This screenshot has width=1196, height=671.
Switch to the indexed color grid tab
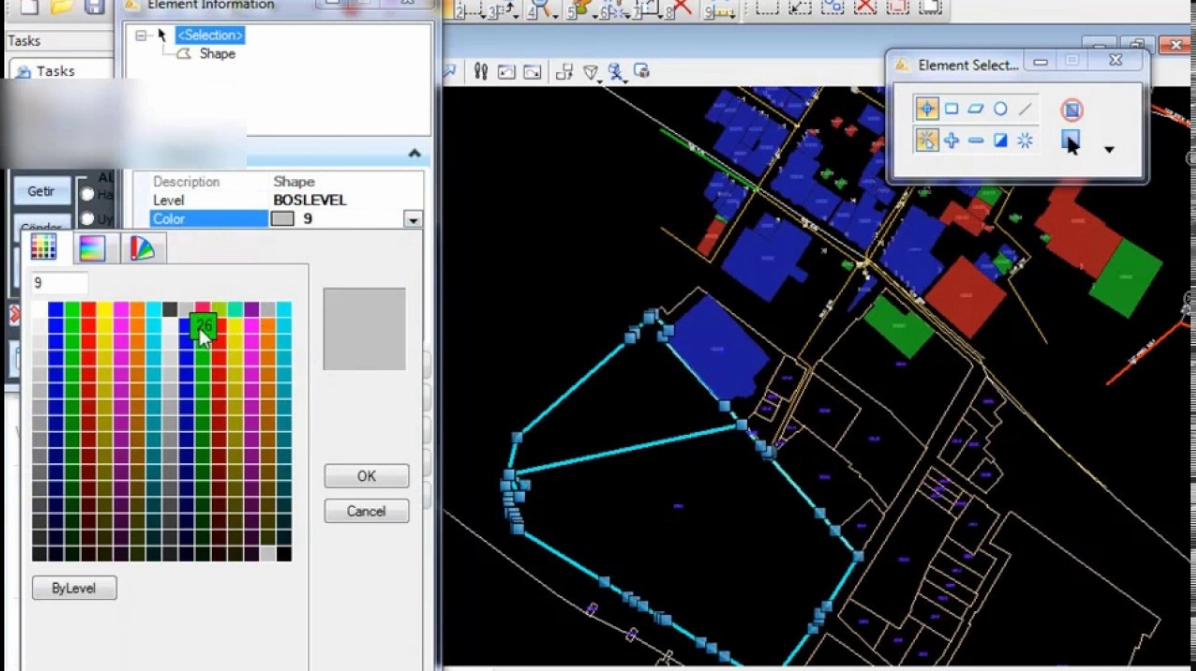click(x=43, y=247)
